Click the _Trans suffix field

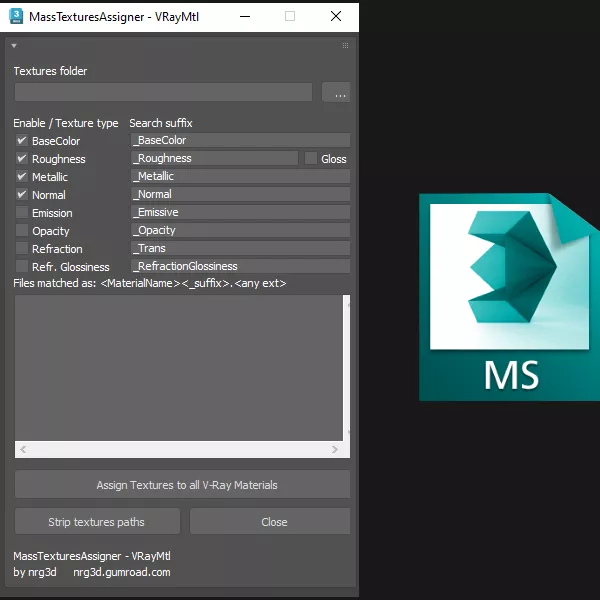240,248
